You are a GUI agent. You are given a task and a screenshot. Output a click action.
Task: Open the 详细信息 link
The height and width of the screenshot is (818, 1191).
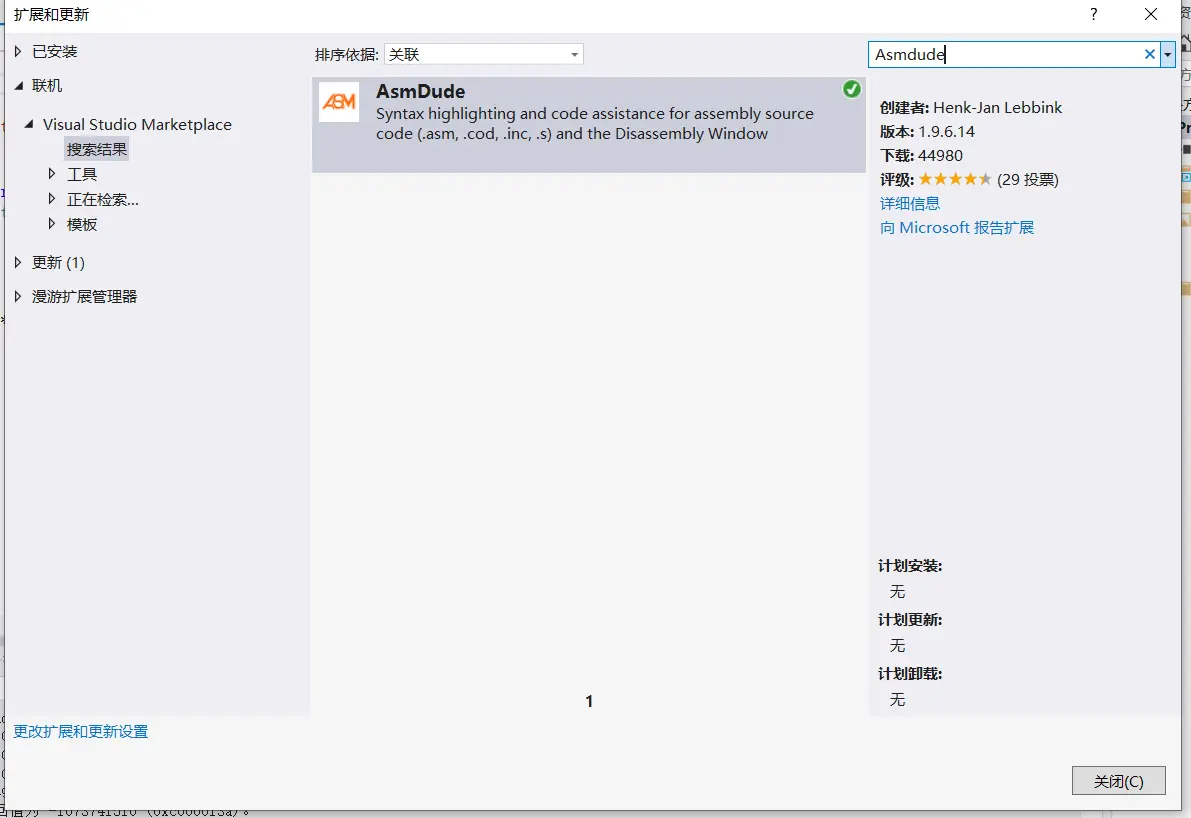[x=910, y=203]
